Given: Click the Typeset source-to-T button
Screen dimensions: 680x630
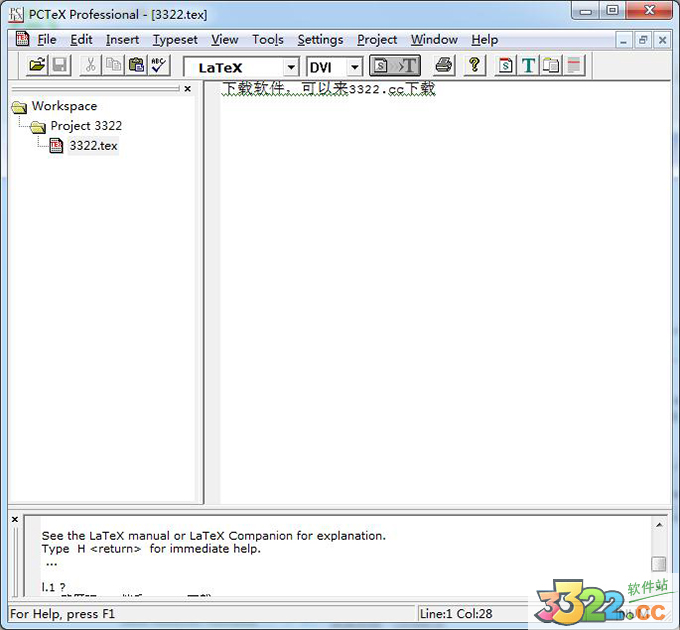Looking at the screenshot, I should tap(394, 66).
